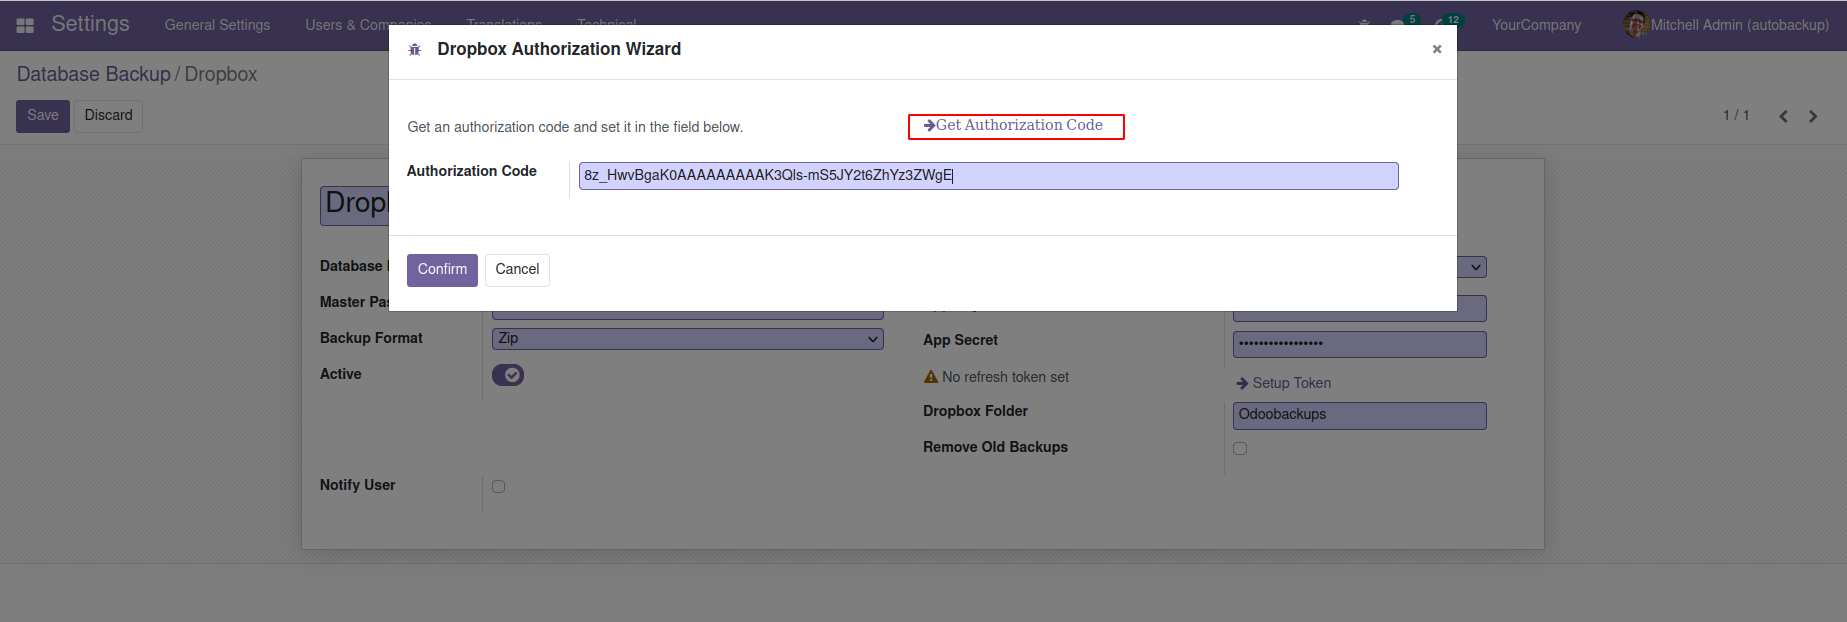Focus the Authorization Code input field

click(x=988, y=176)
